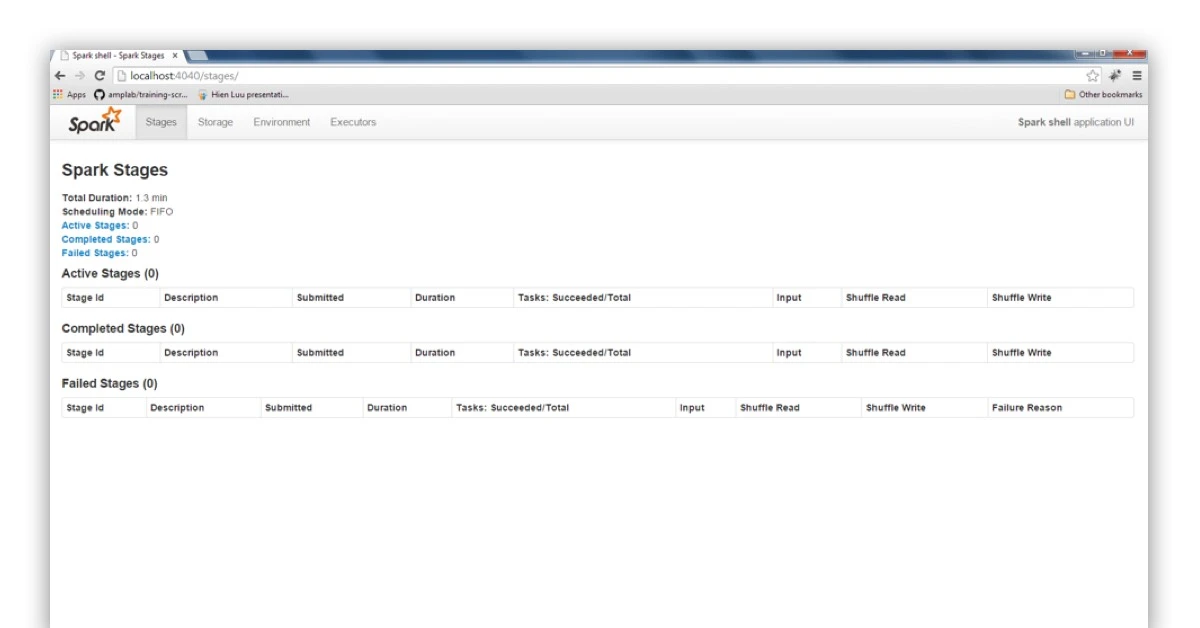Viewport: 1200px width, 628px height.
Task: Select the Stages tab
Action: tap(161, 122)
